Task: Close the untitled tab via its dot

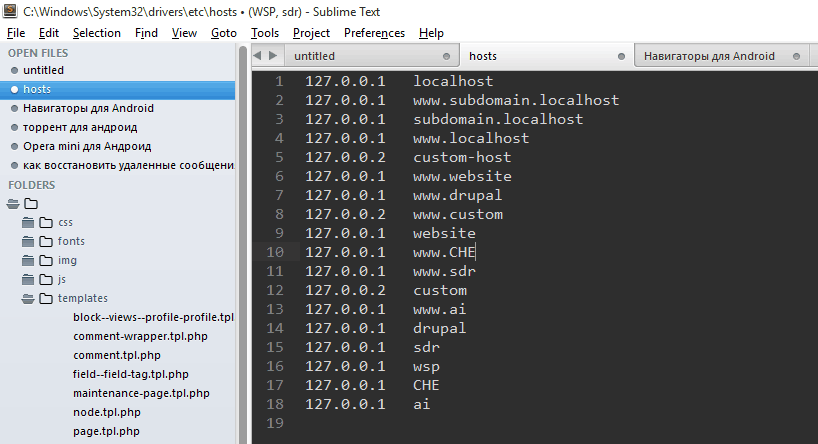Action: pyautogui.click(x=447, y=57)
